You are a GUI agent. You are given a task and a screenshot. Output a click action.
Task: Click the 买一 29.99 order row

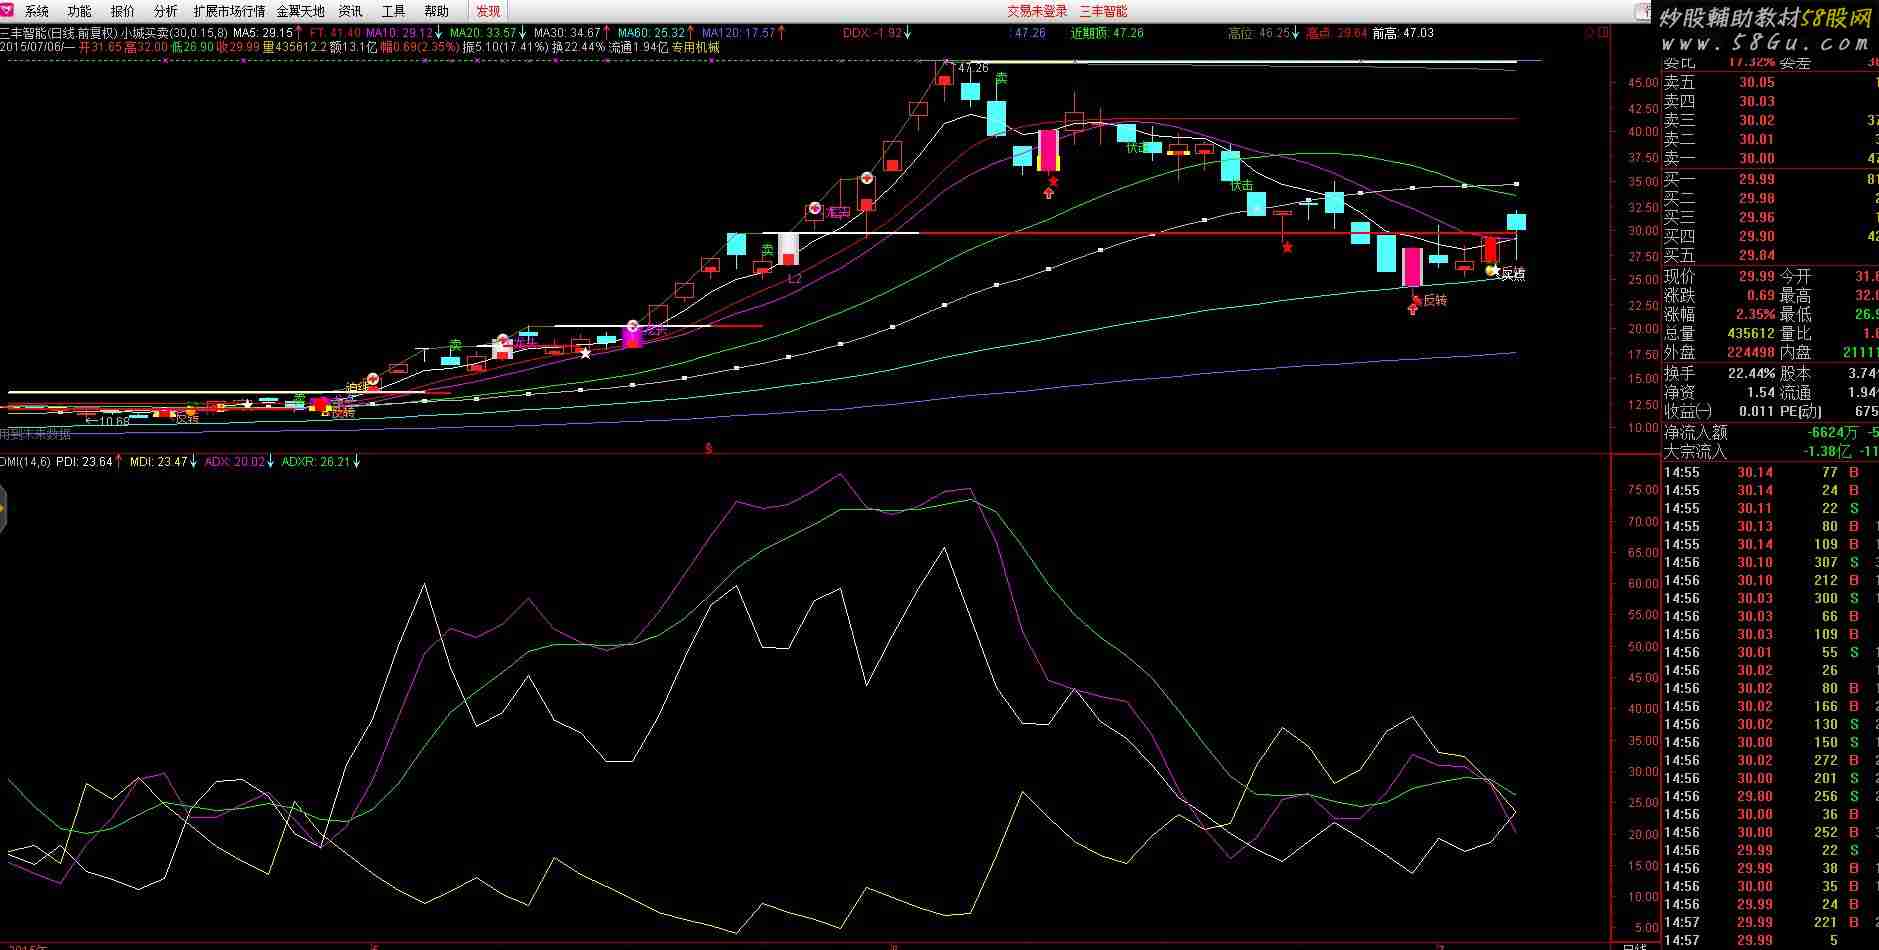pos(1770,180)
